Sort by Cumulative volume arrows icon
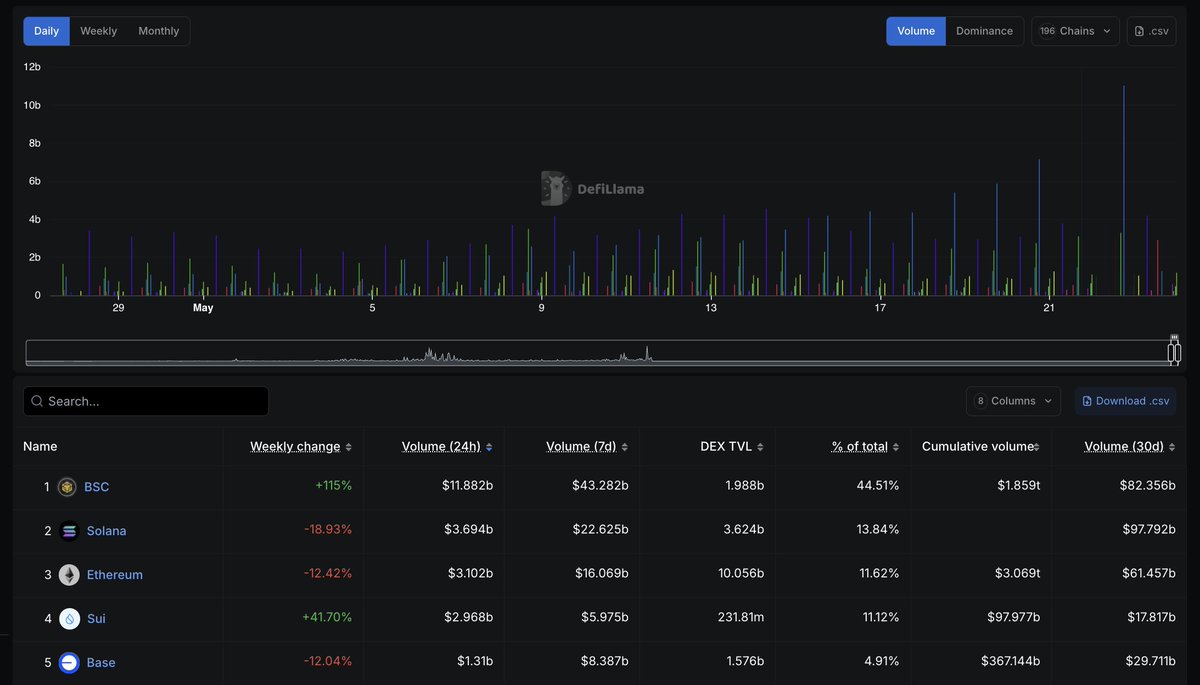 click(1036, 447)
